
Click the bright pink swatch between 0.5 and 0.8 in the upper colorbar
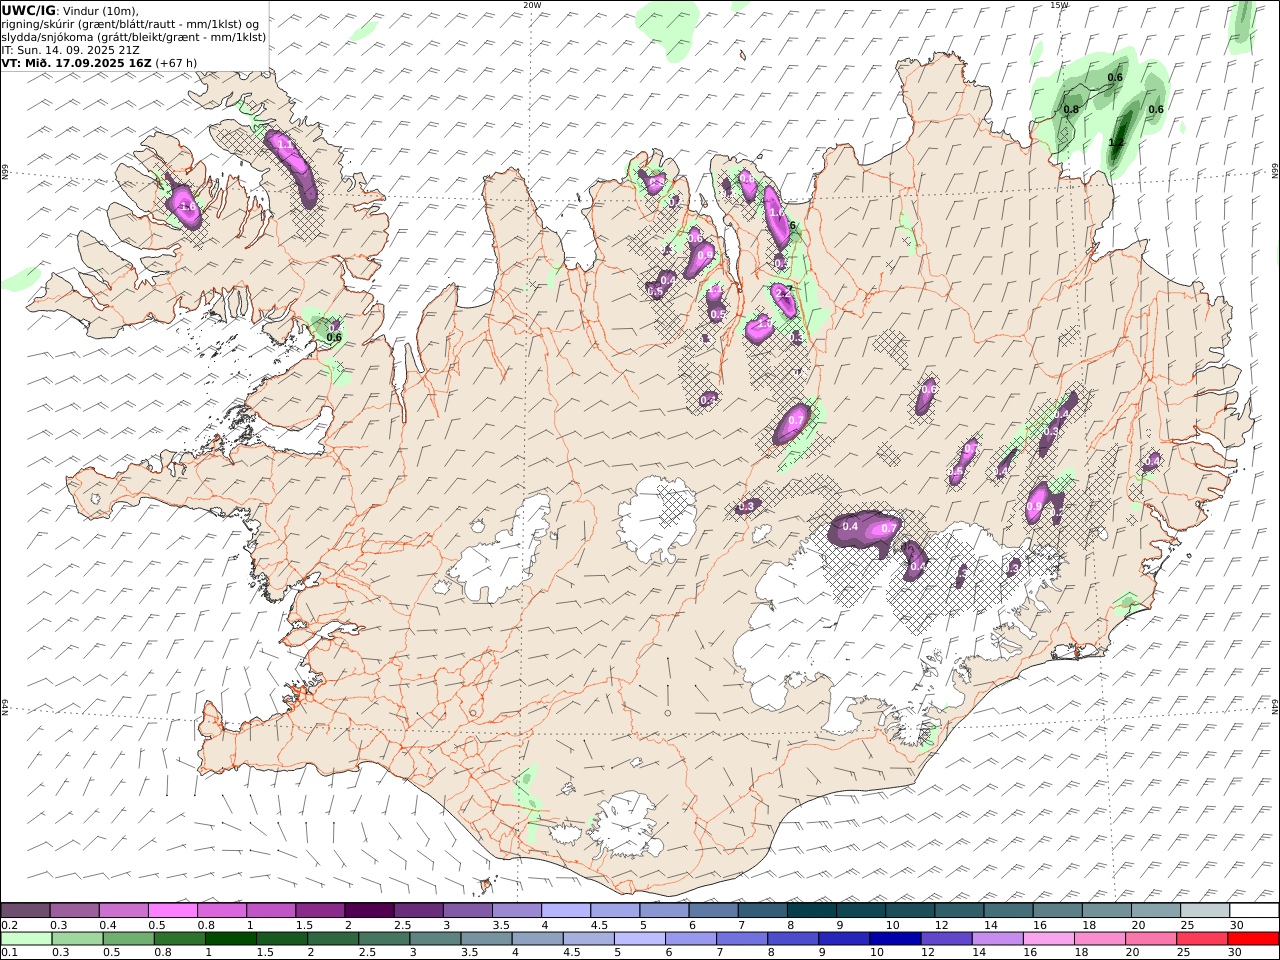coord(173,911)
